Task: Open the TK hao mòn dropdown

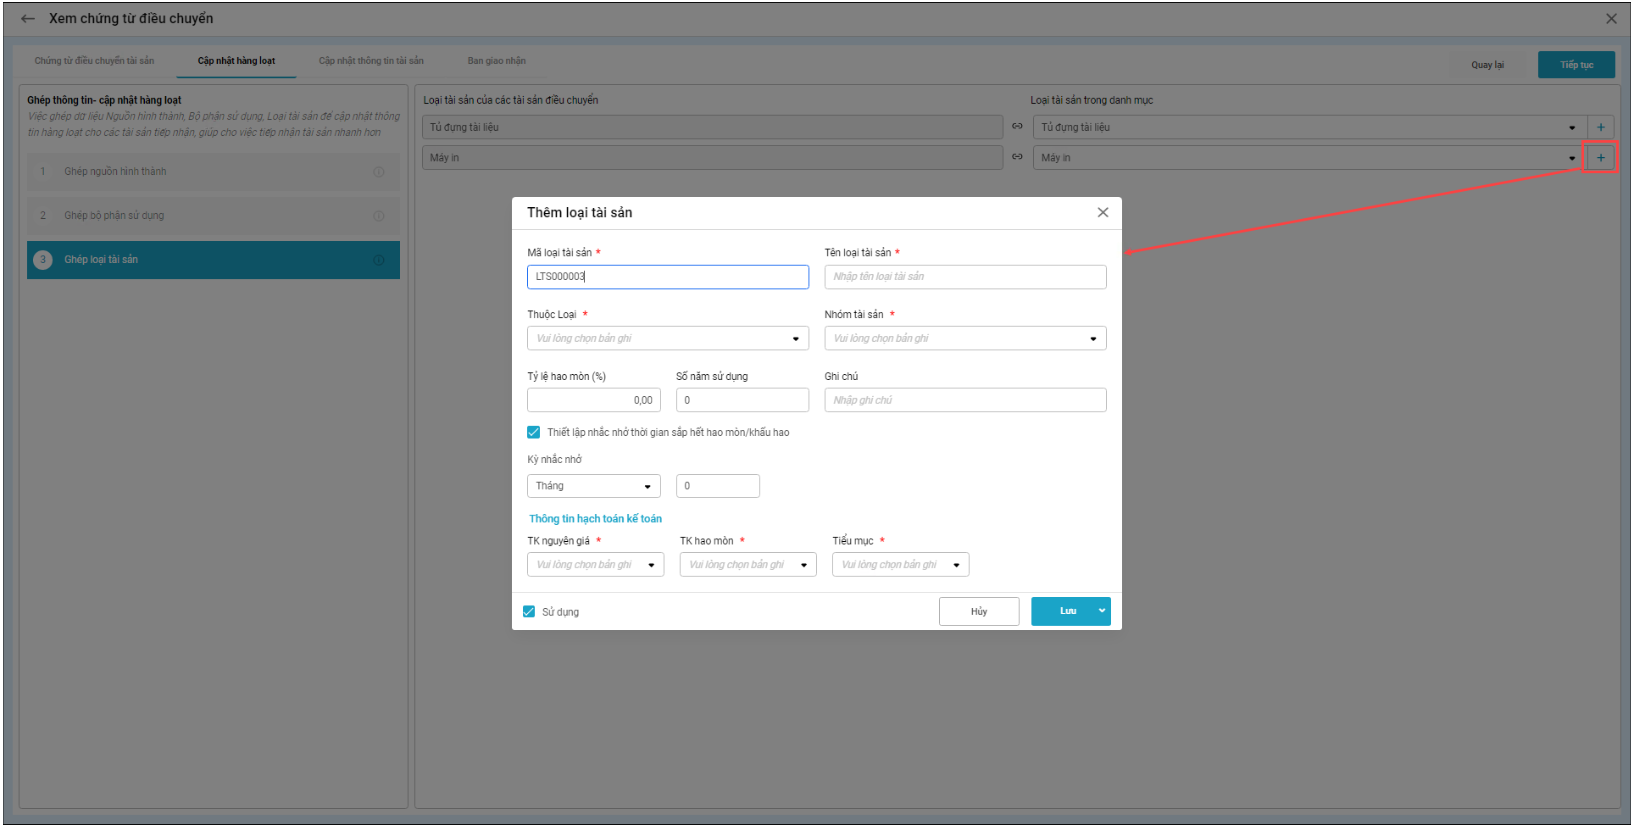Action: (x=748, y=565)
